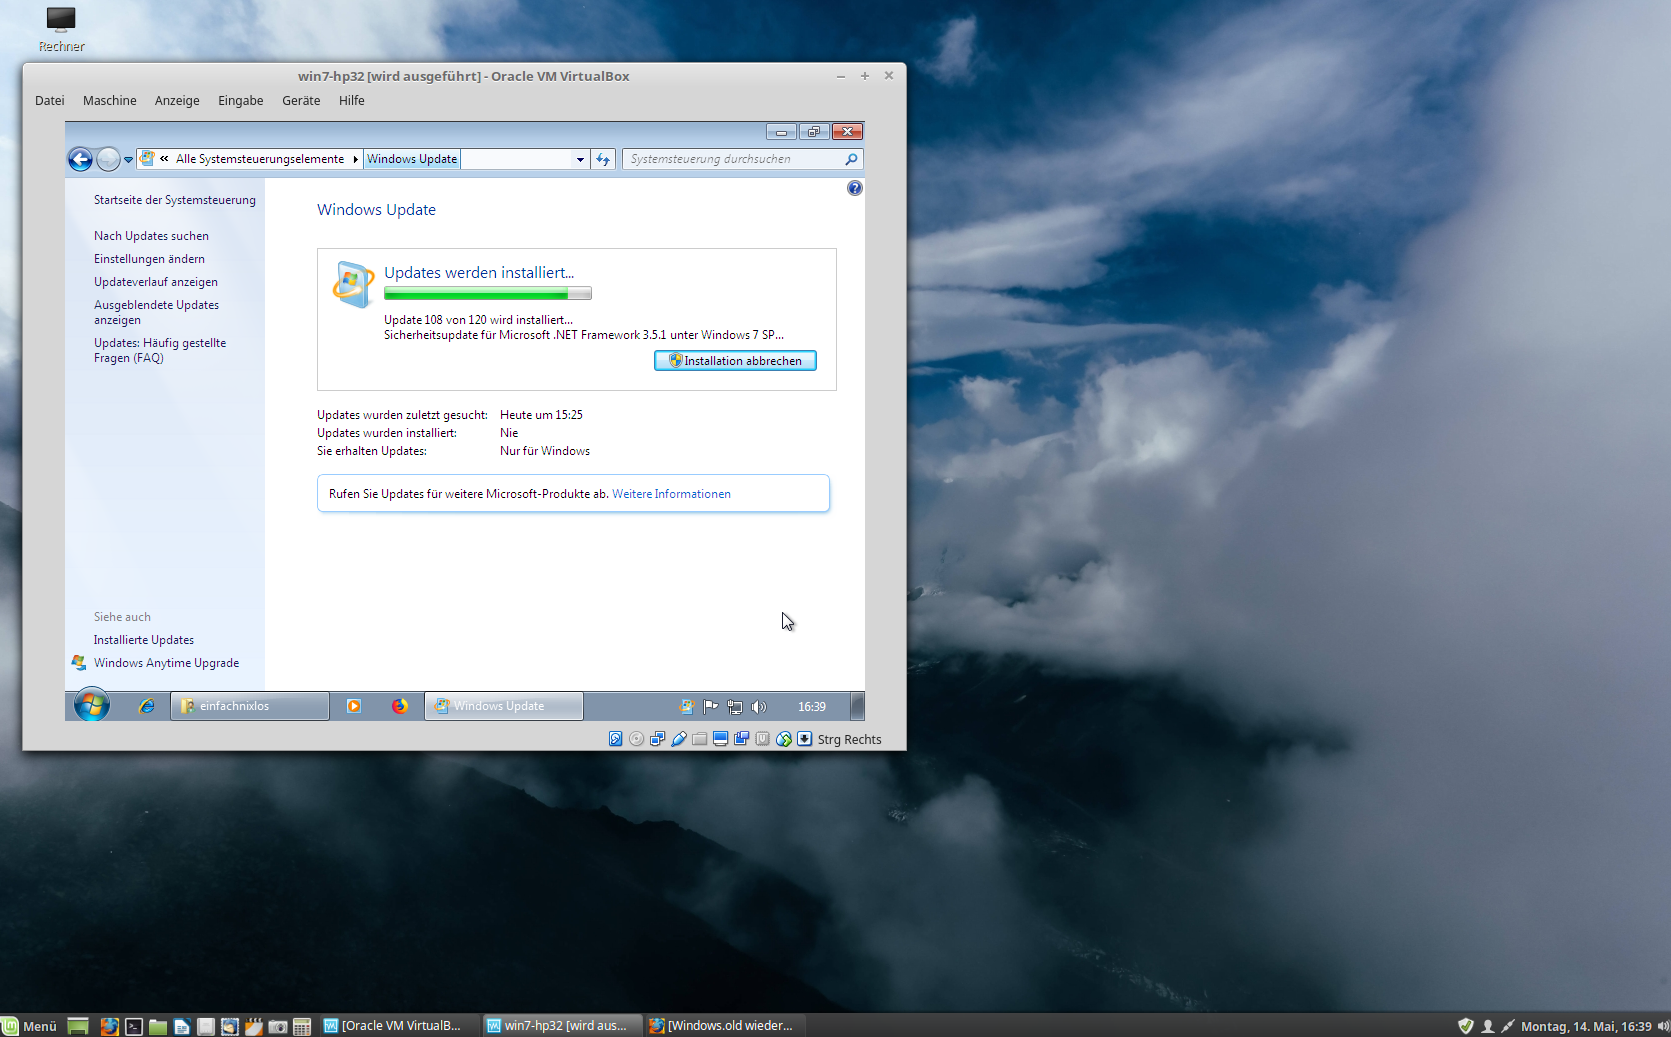Image resolution: width=1671 pixels, height=1037 pixels.
Task: Open 'Ausgeblendete Updates anzeigen' link
Action: (x=156, y=312)
